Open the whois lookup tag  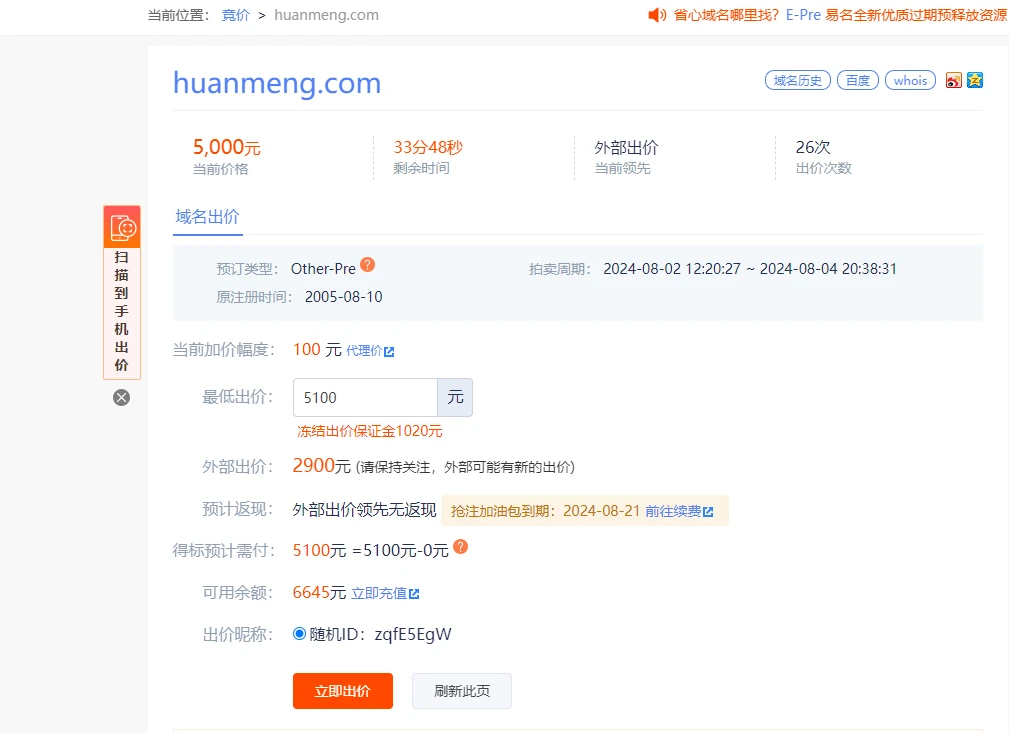(910, 81)
